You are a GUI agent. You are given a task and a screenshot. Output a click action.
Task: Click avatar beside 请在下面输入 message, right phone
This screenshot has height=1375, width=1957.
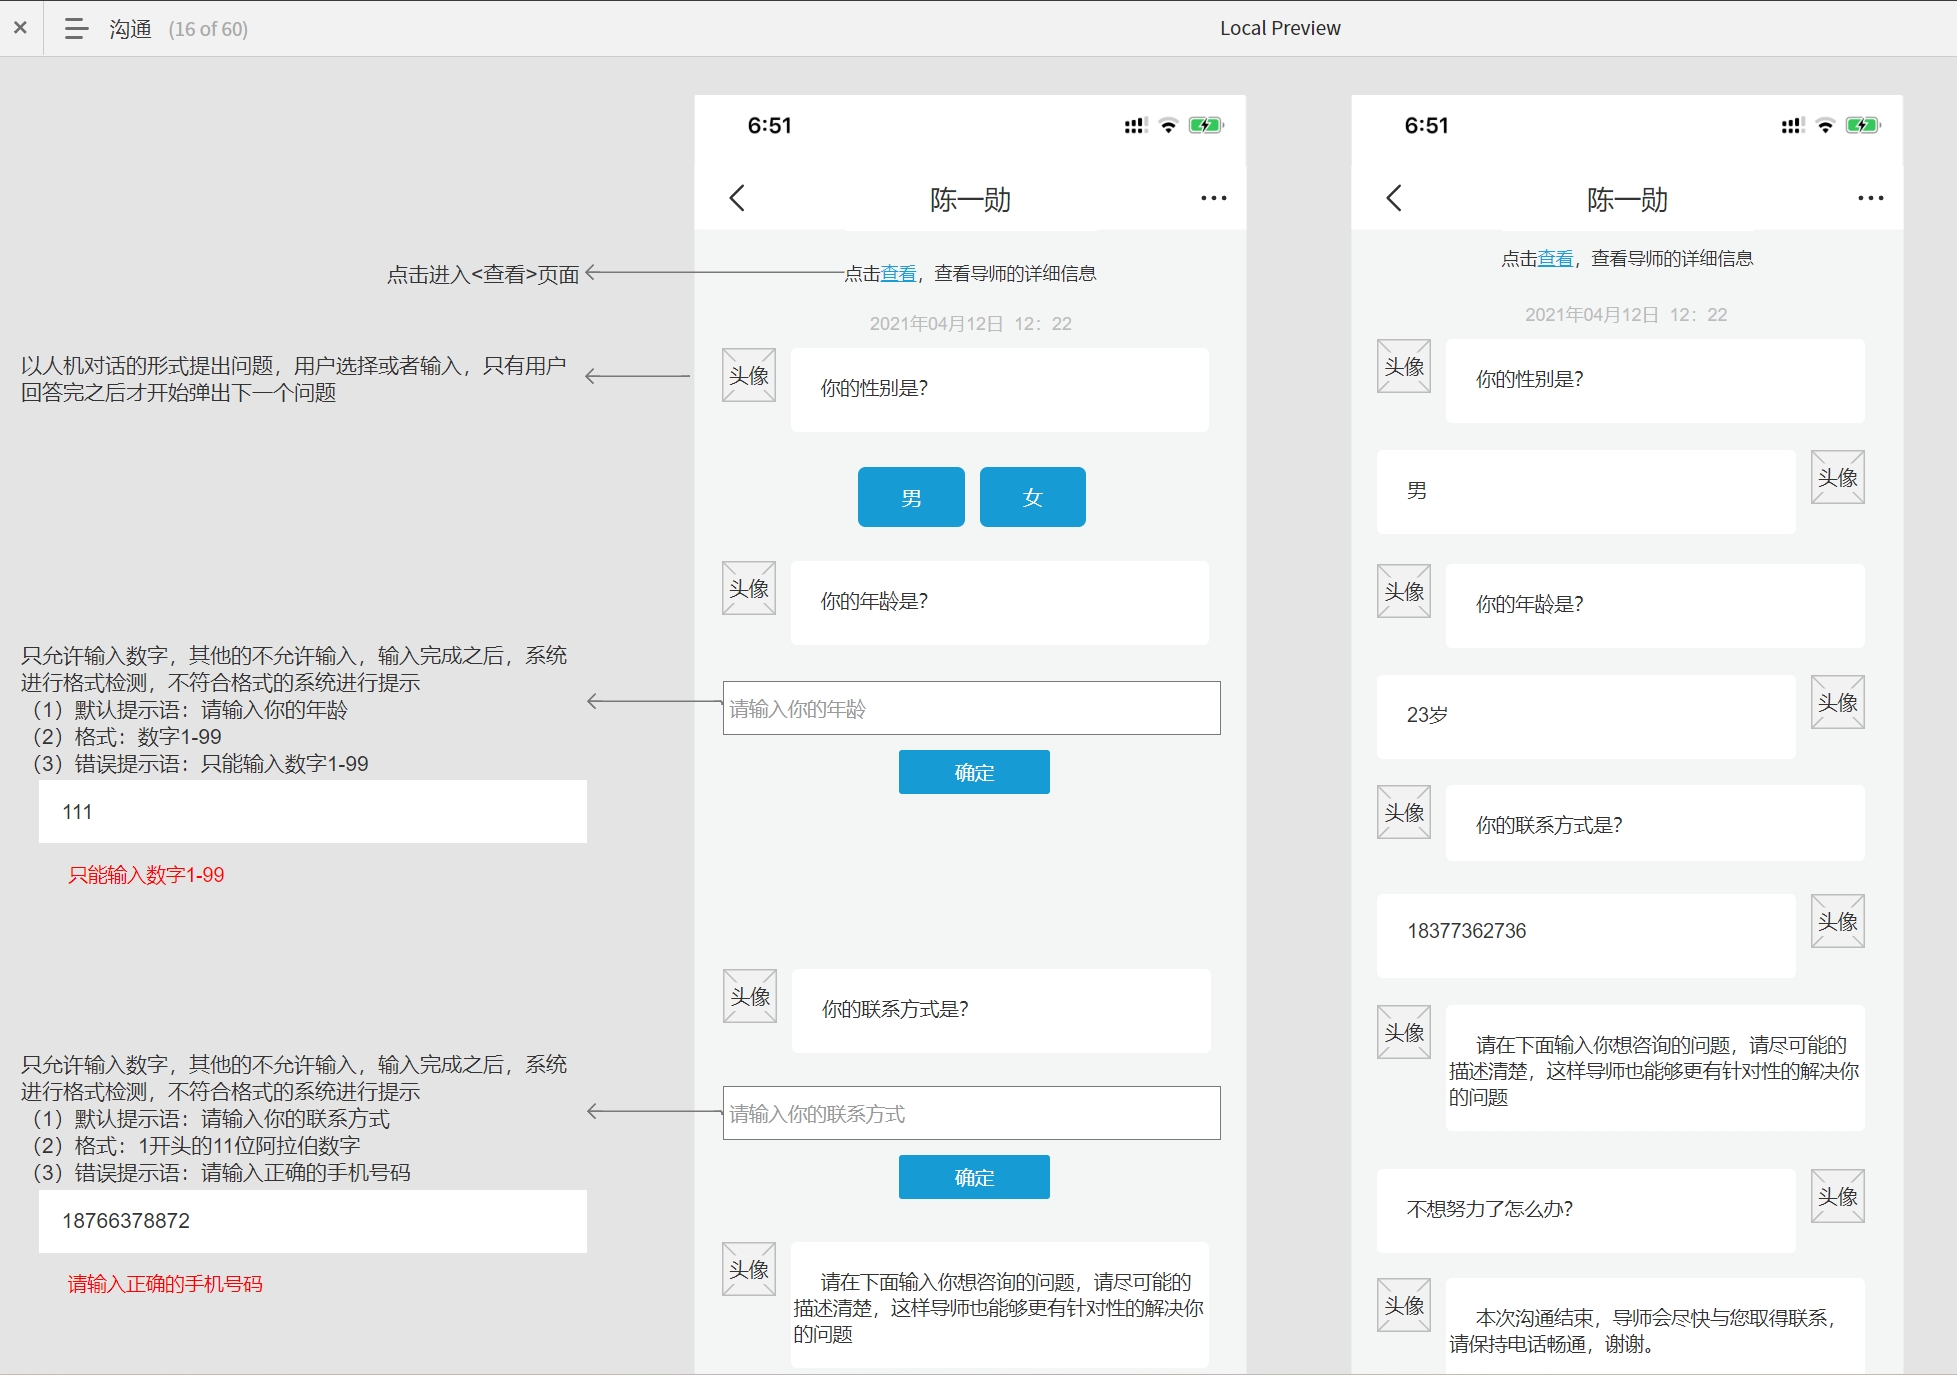point(1404,1032)
